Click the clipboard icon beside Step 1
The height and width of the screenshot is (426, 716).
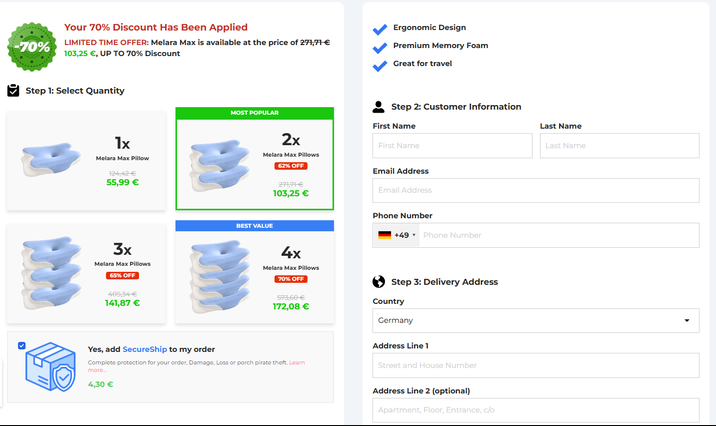[x=13, y=90]
